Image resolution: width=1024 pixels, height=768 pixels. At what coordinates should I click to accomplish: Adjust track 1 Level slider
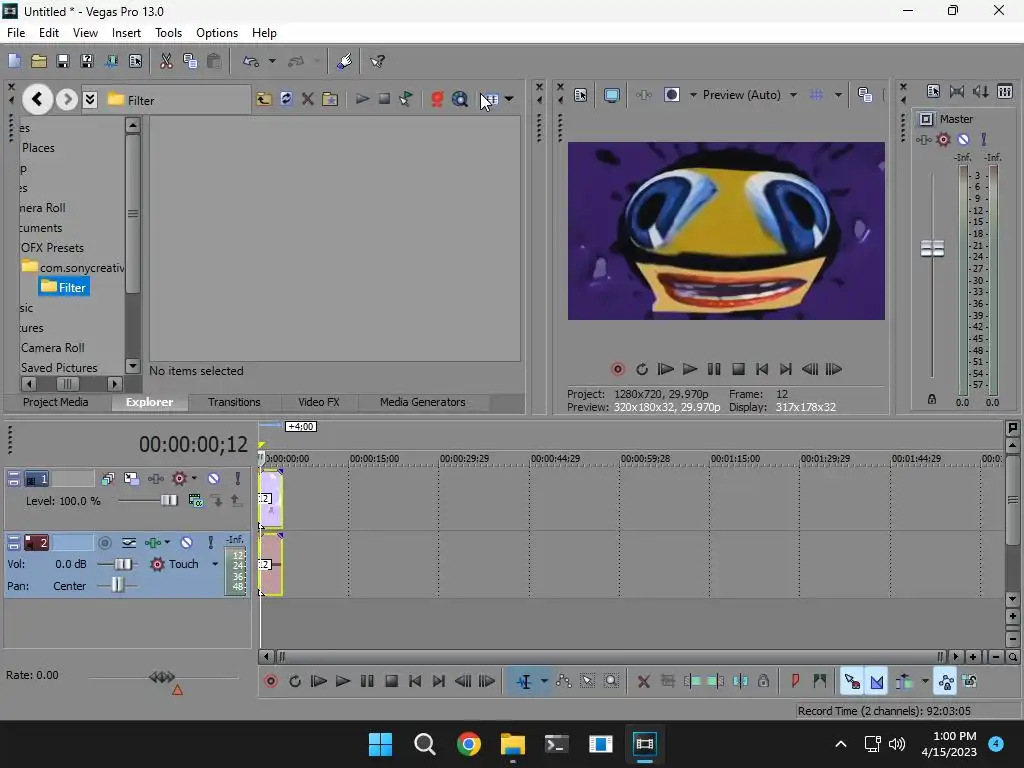(168, 500)
